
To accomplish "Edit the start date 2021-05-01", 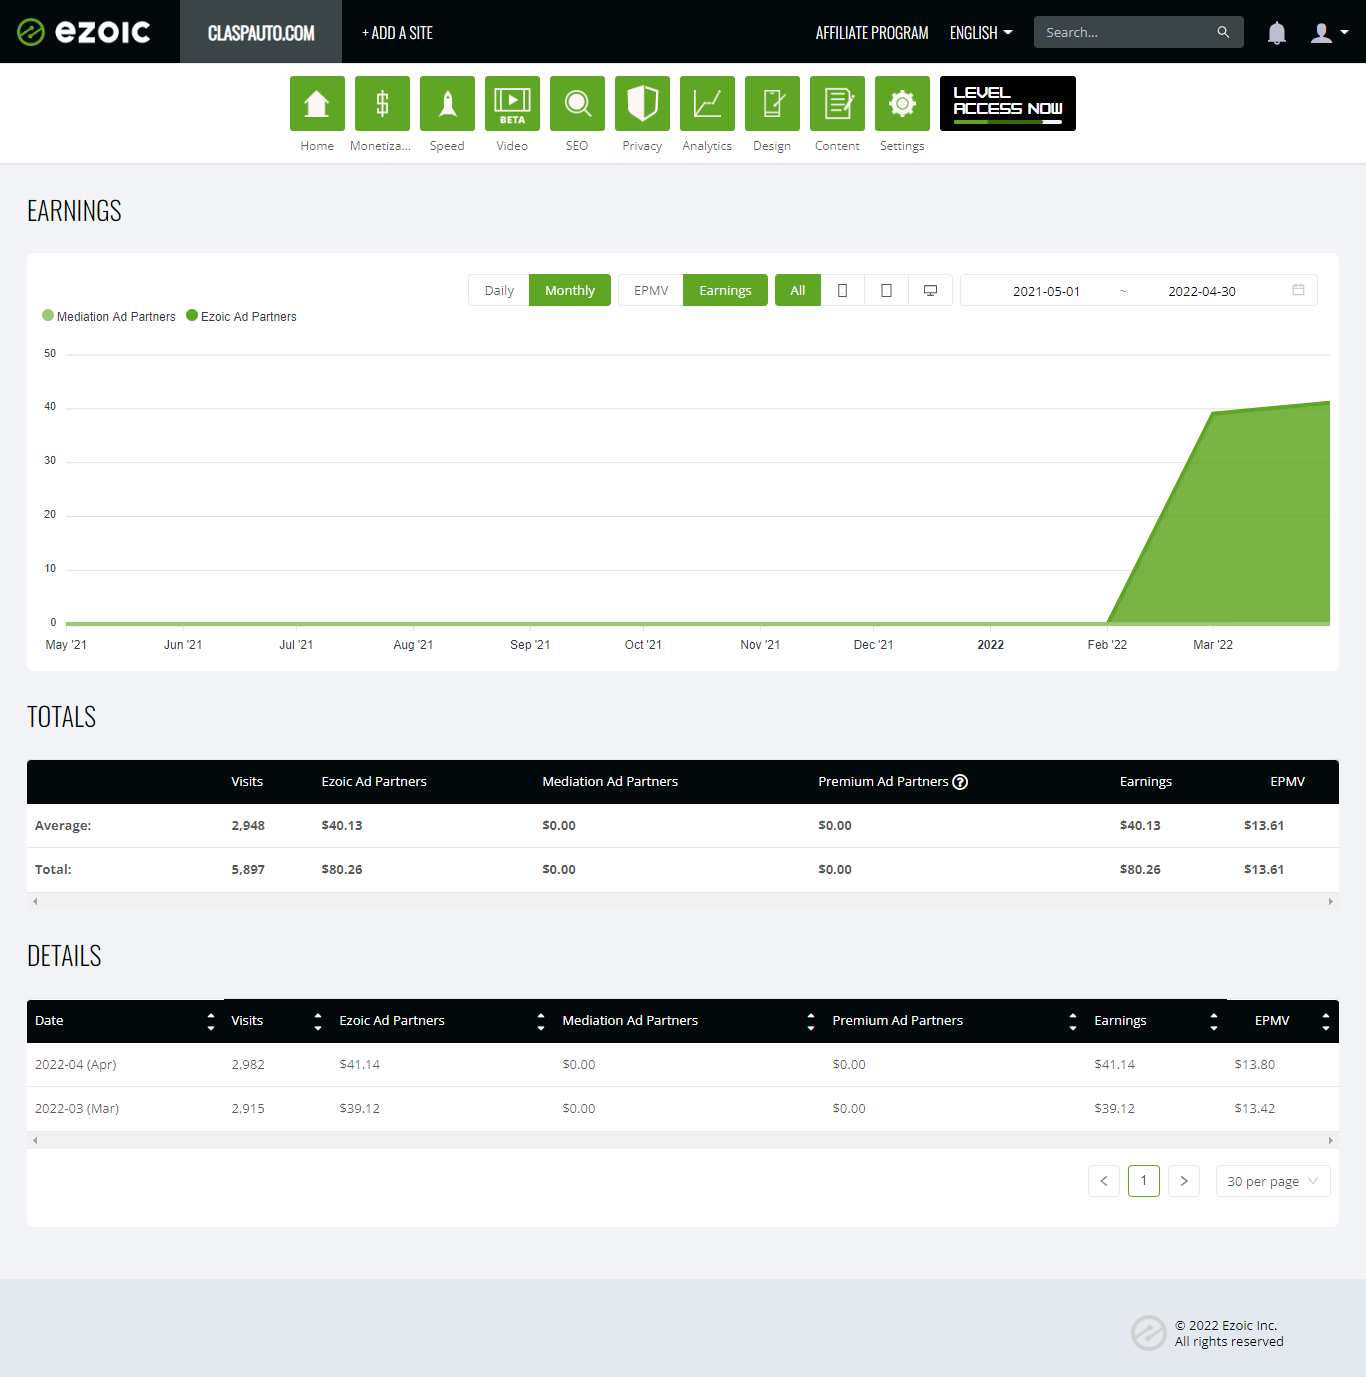I will 1046,291.
